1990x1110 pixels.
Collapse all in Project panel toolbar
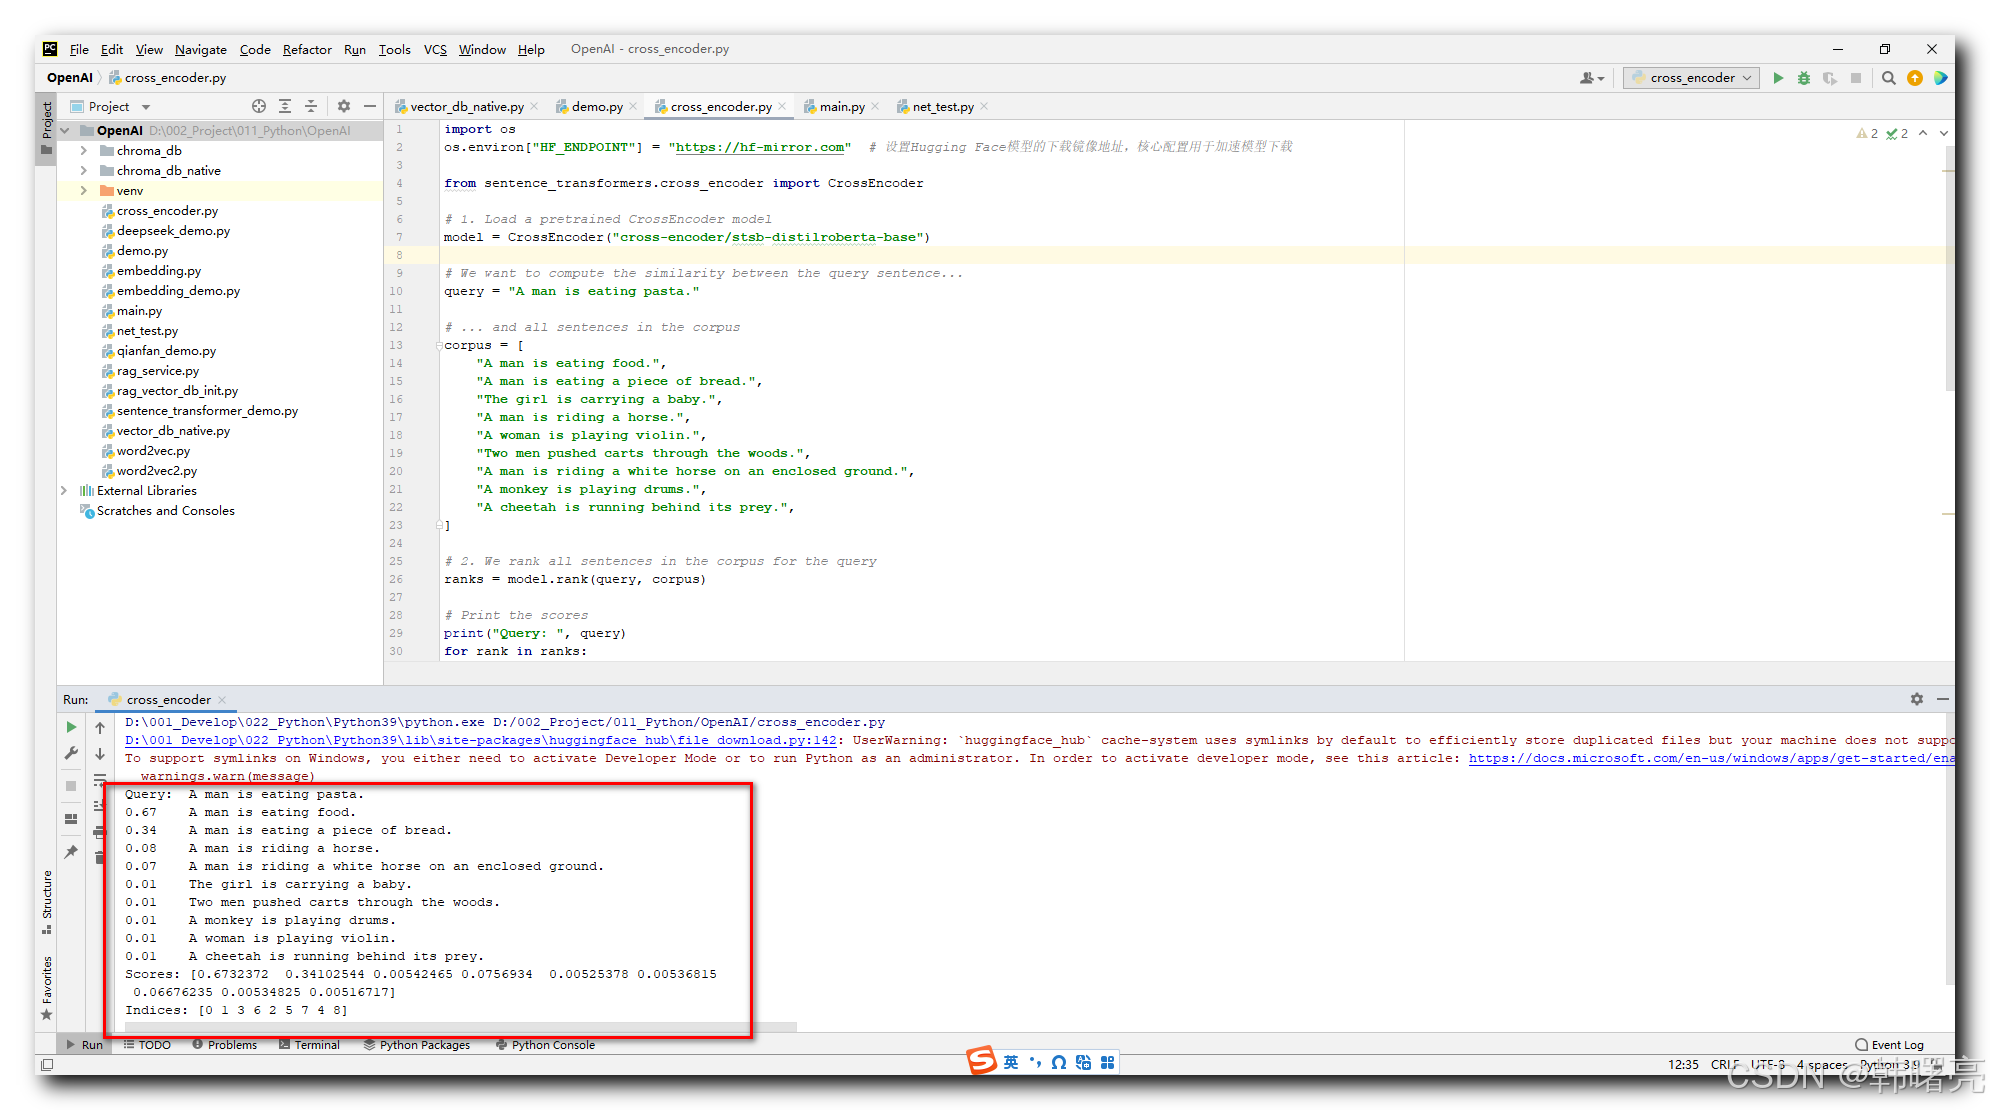coord(311,106)
